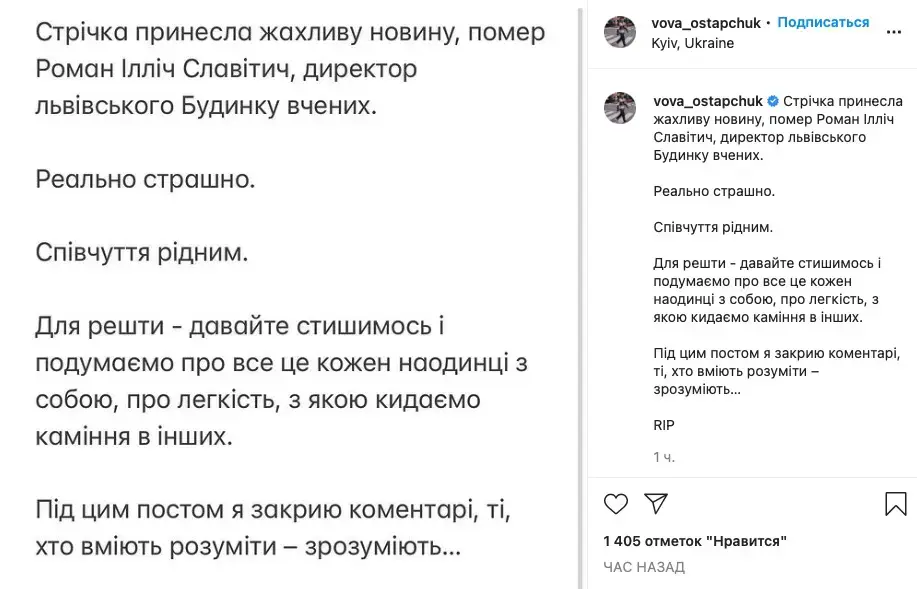Click the blue verified badge next to username
The height and width of the screenshot is (589, 917).
point(772,101)
